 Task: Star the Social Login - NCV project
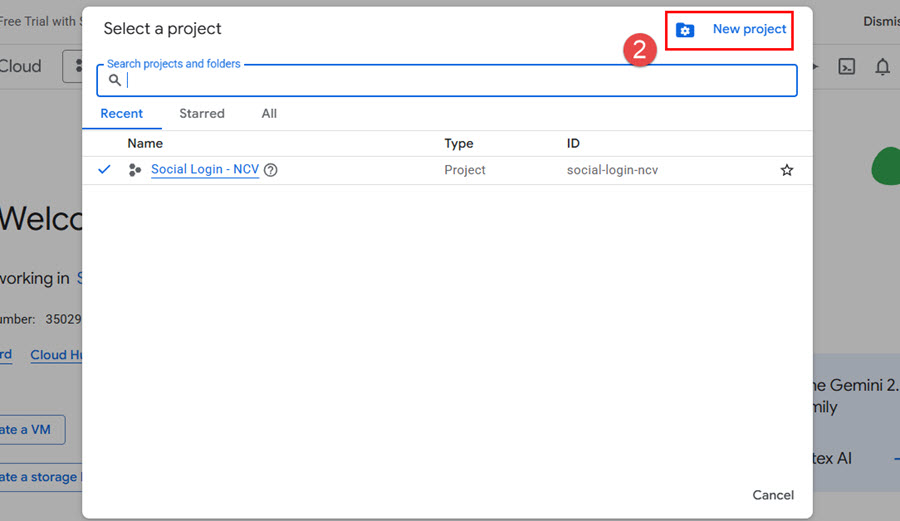click(787, 171)
